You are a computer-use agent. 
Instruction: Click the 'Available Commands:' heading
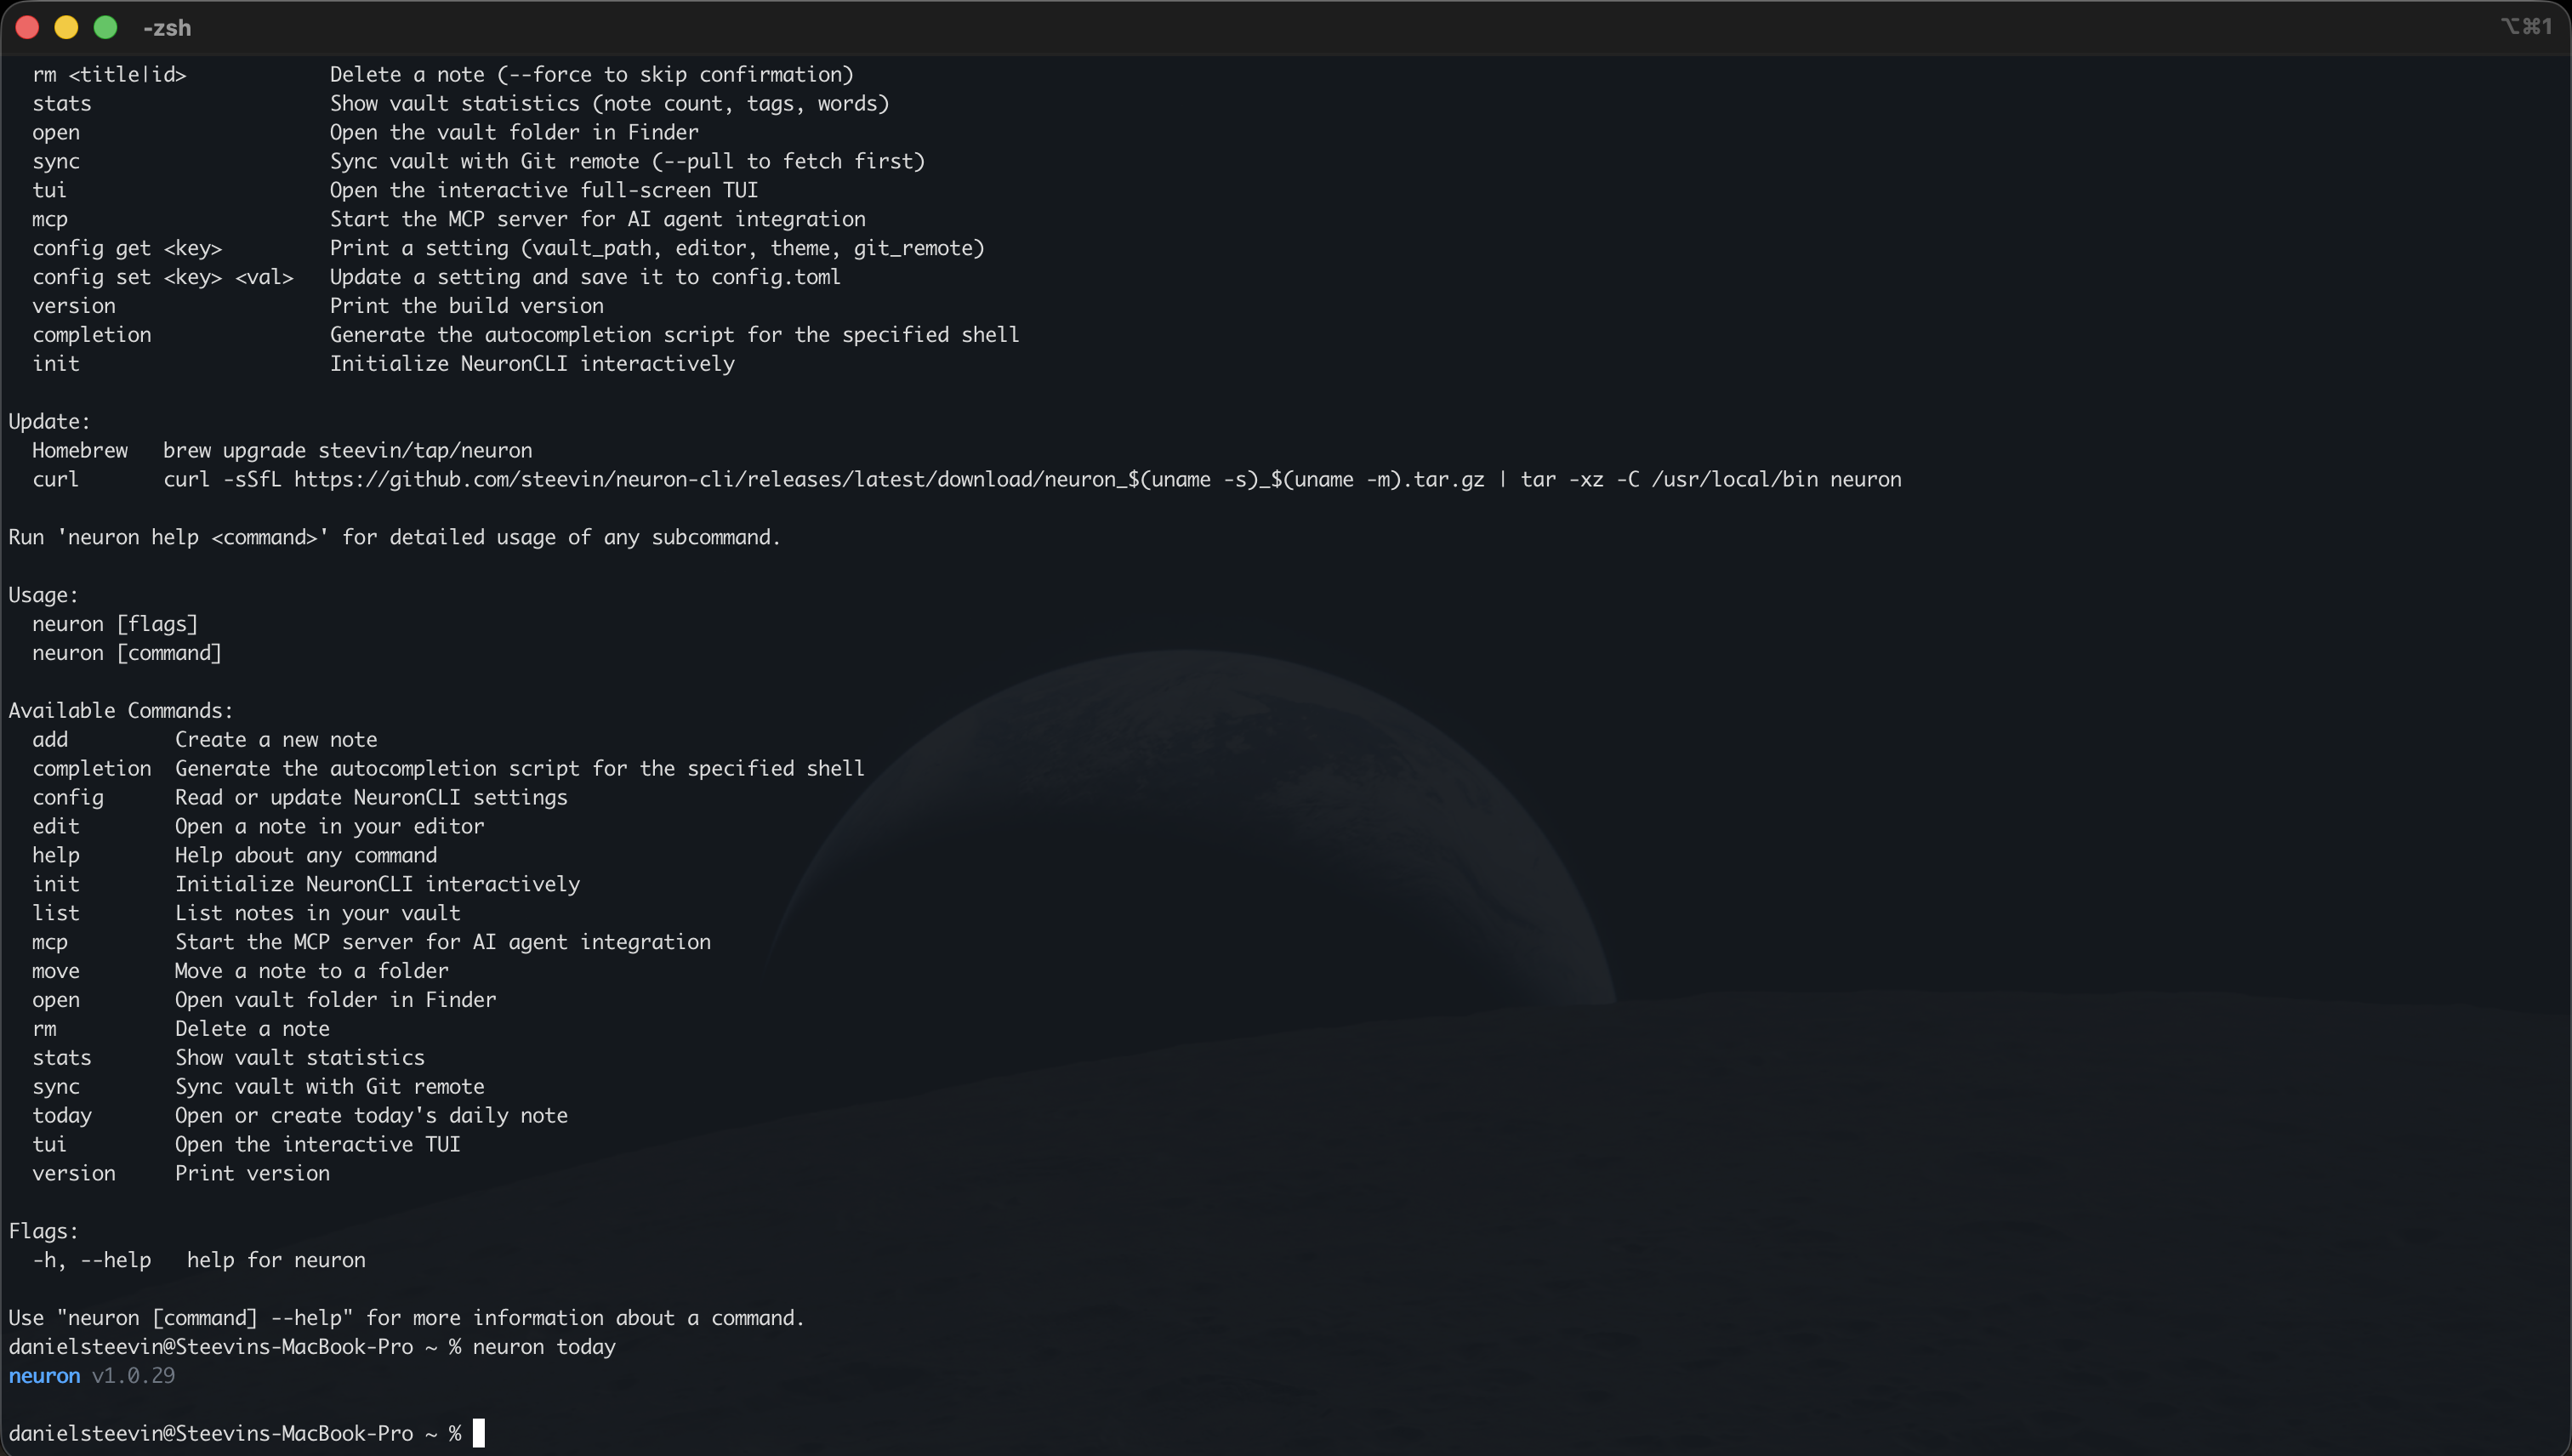click(121, 711)
